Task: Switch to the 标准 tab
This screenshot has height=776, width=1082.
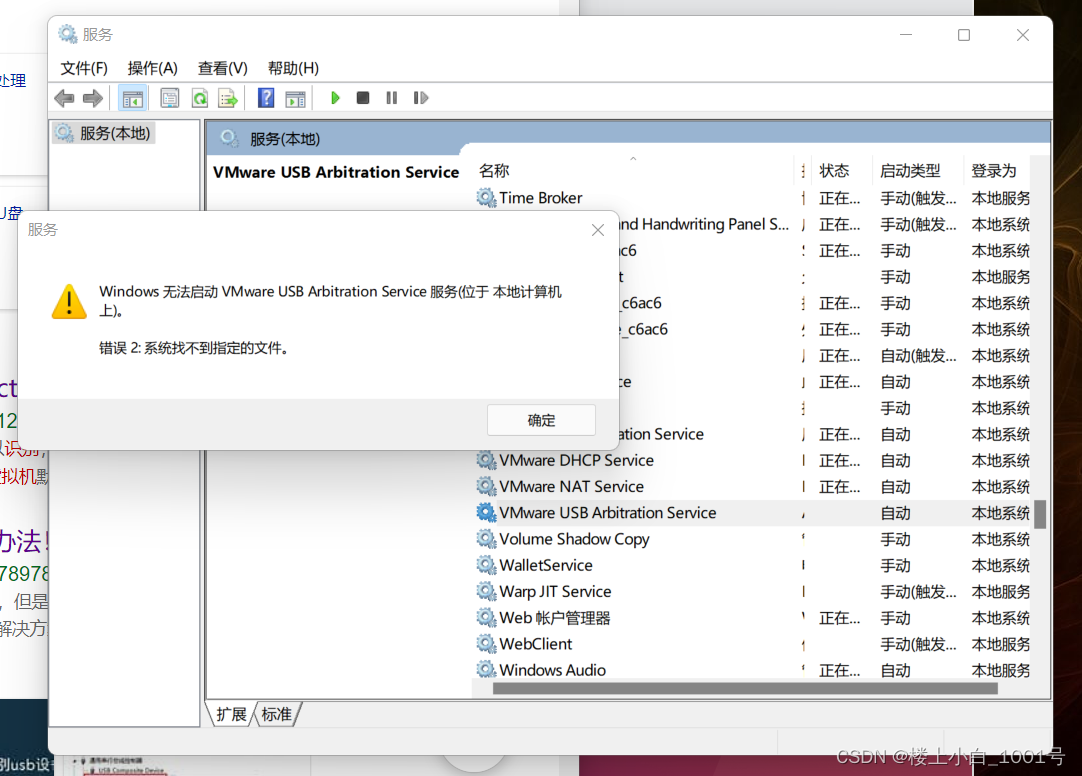Action: (277, 715)
